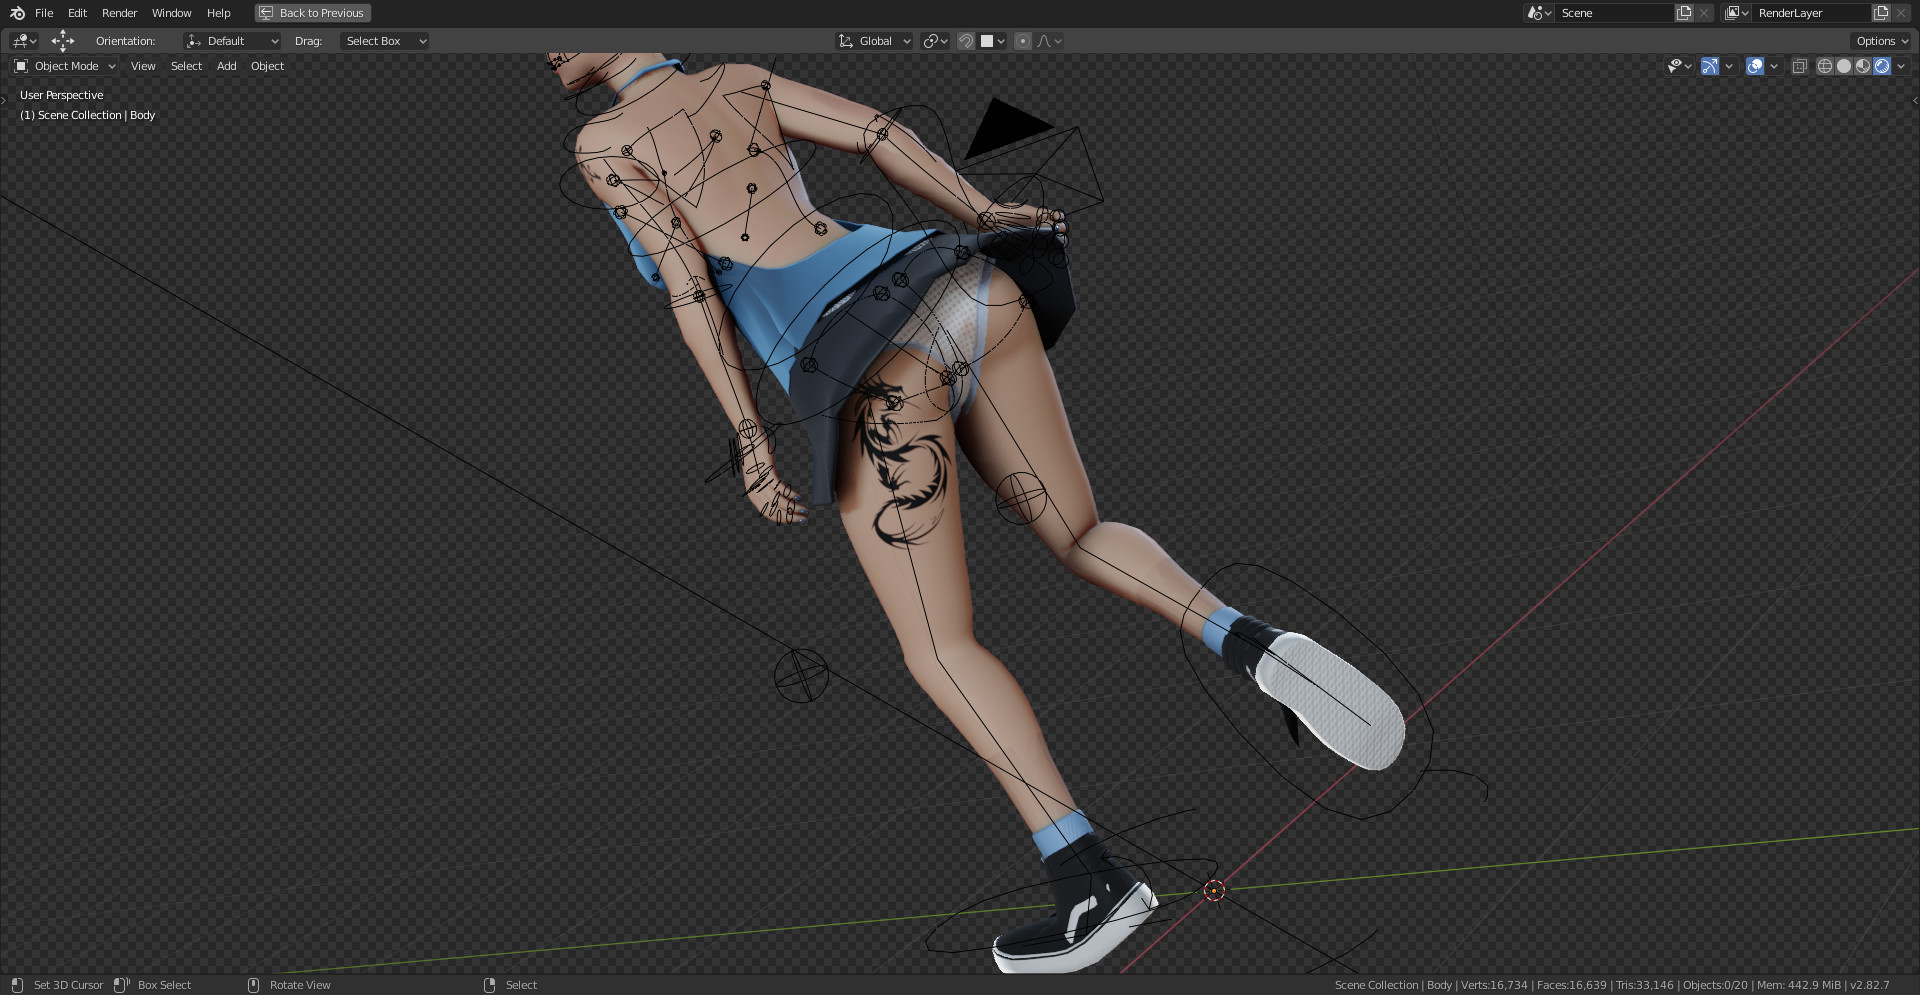This screenshot has width=1920, height=995.
Task: Click the Back to Previous button
Action: coord(313,13)
